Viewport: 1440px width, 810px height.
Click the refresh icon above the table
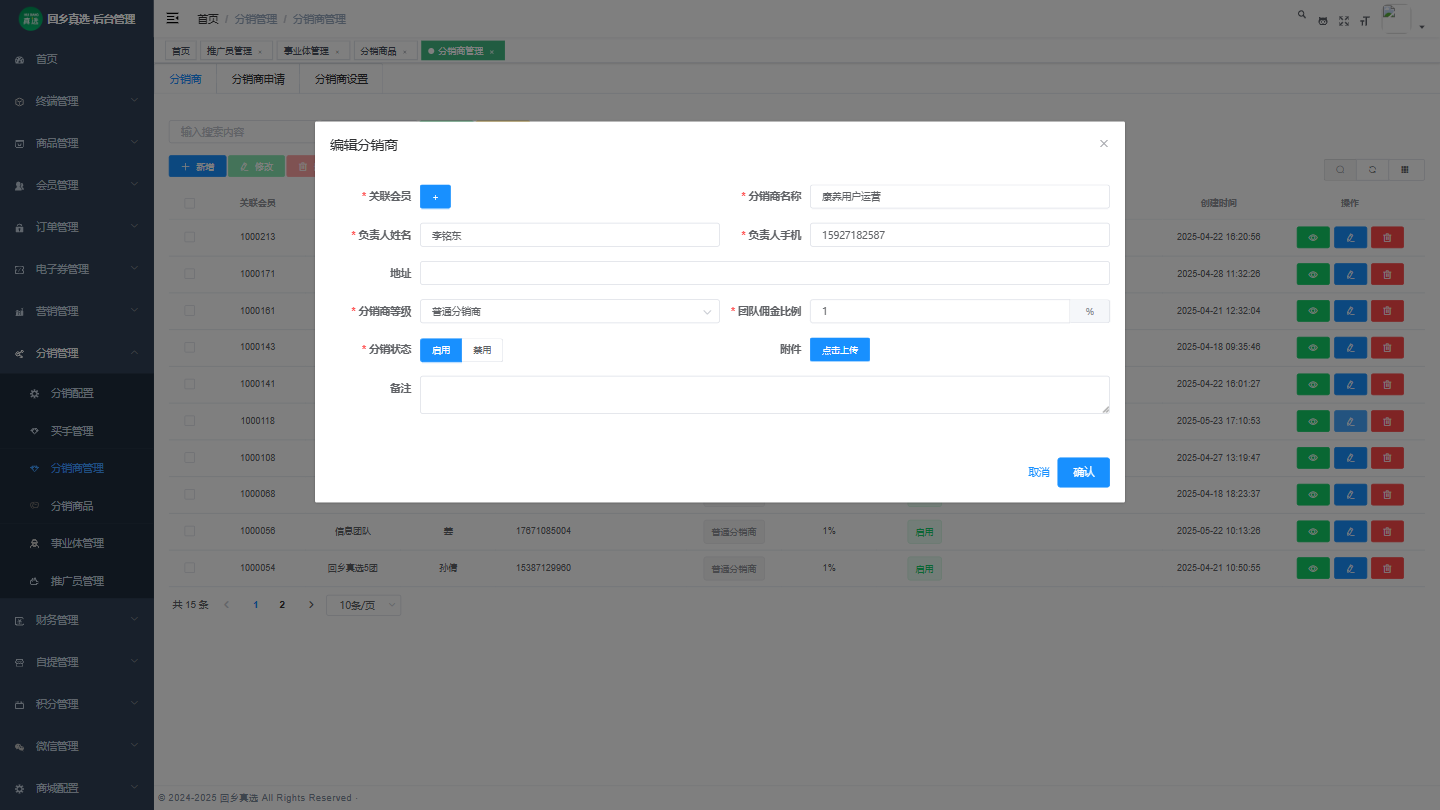1373,170
